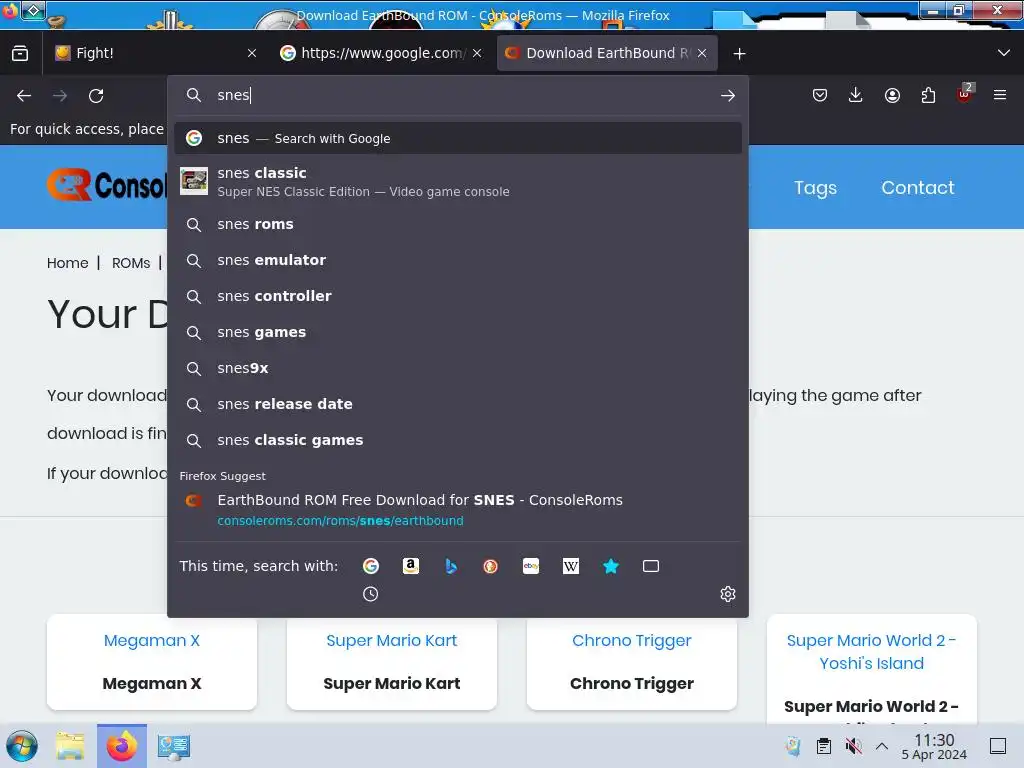Select the 'snes classic' suggestion
This screenshot has width=1024, height=768.
458,182
